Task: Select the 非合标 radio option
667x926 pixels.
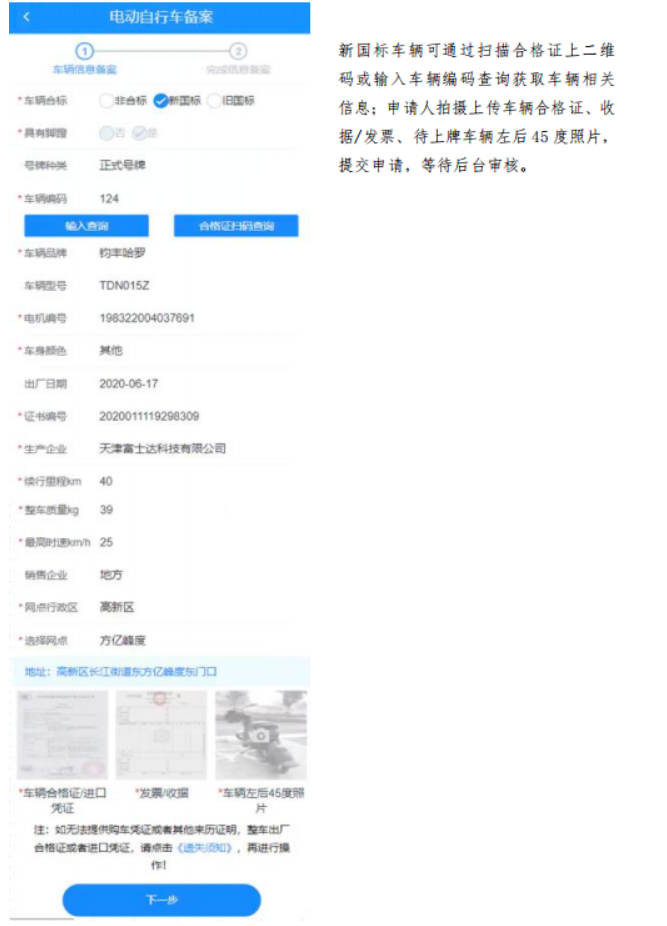Action: (x=106, y=100)
